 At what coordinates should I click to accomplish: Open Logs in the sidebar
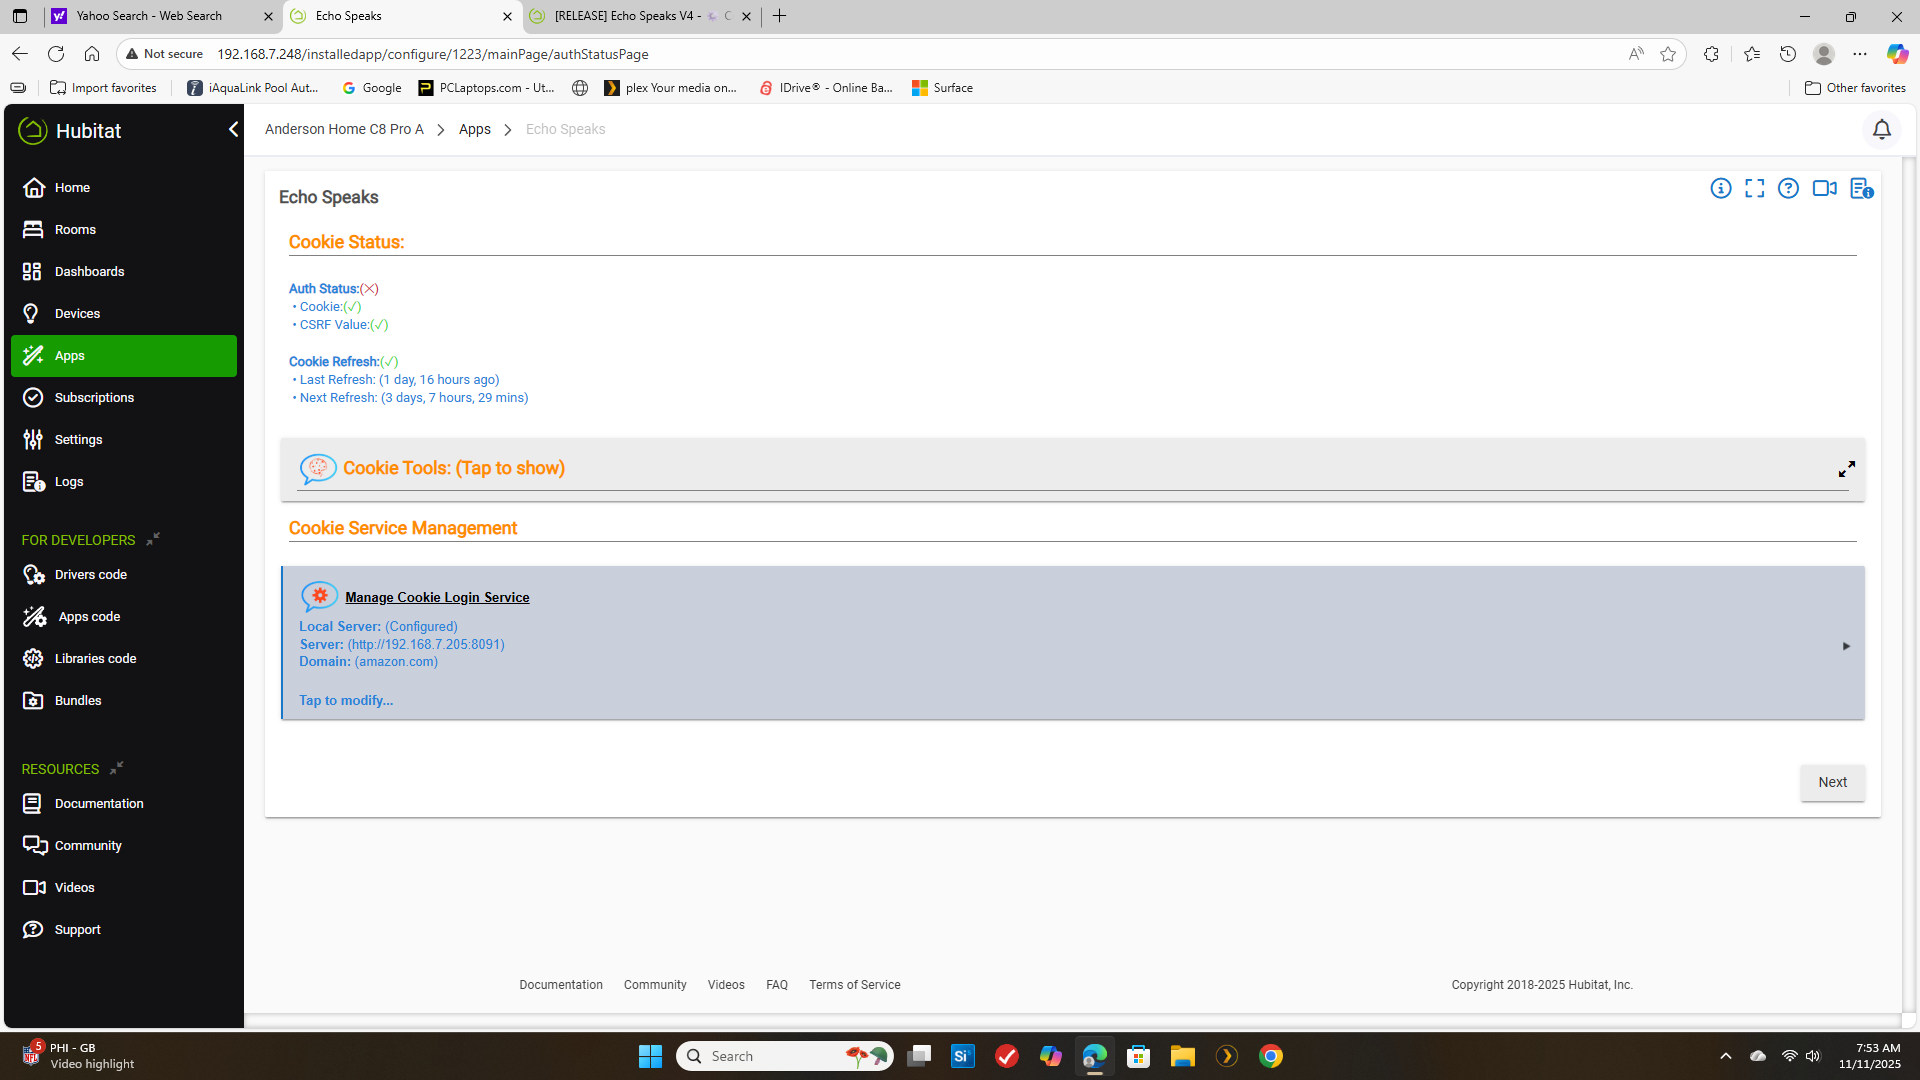point(68,482)
